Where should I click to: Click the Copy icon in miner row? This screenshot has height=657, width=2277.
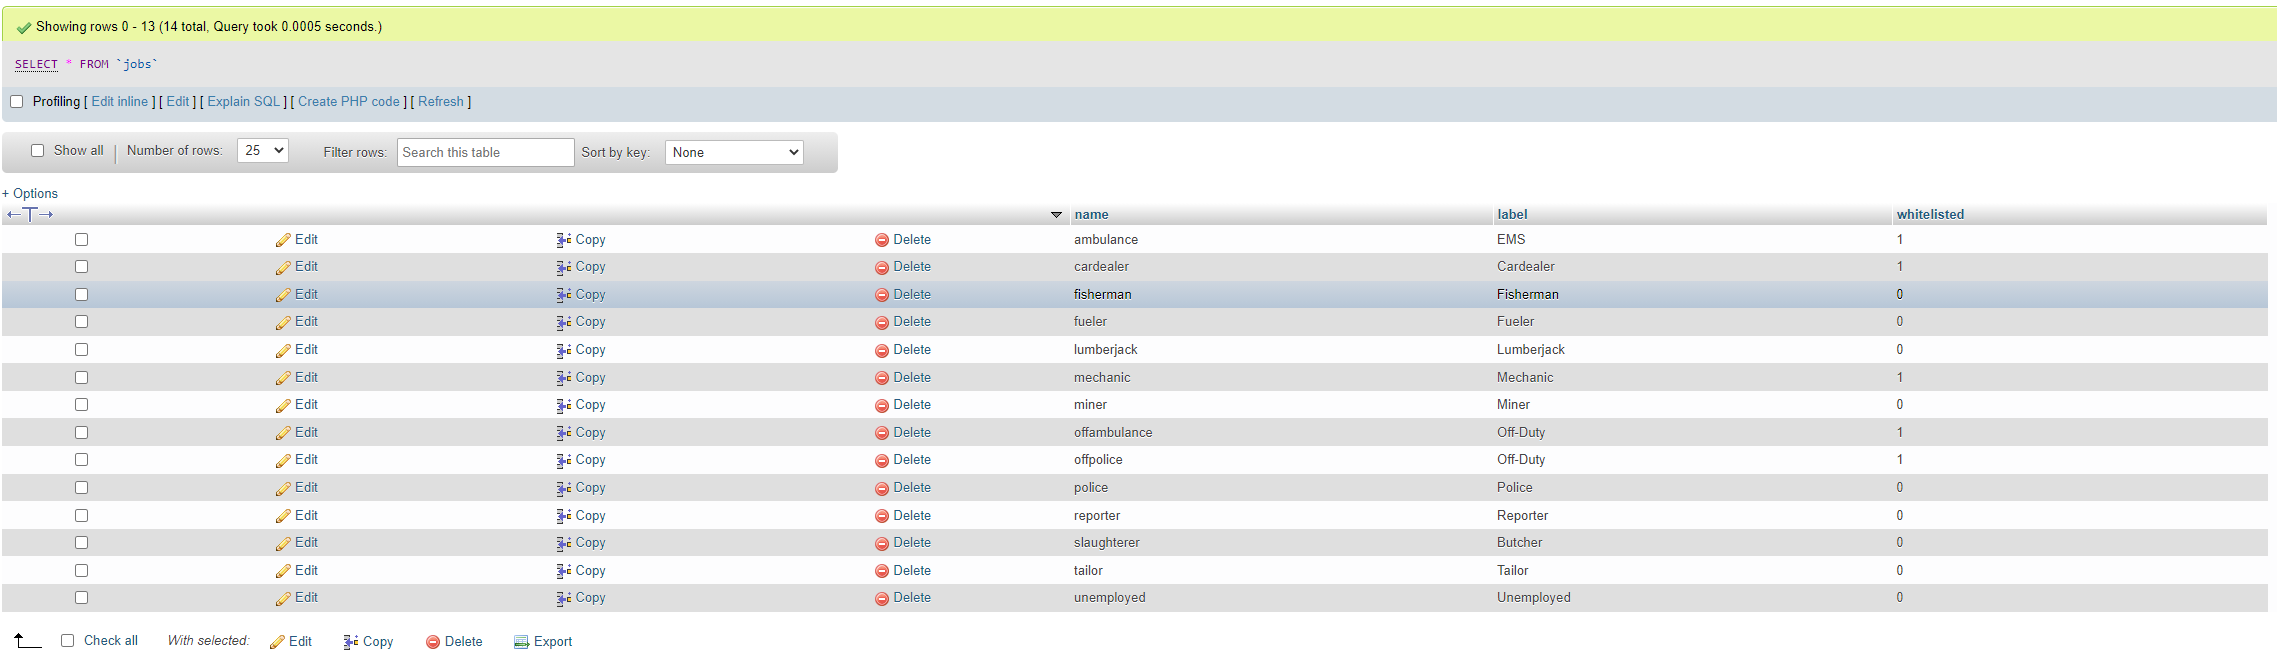(x=564, y=405)
